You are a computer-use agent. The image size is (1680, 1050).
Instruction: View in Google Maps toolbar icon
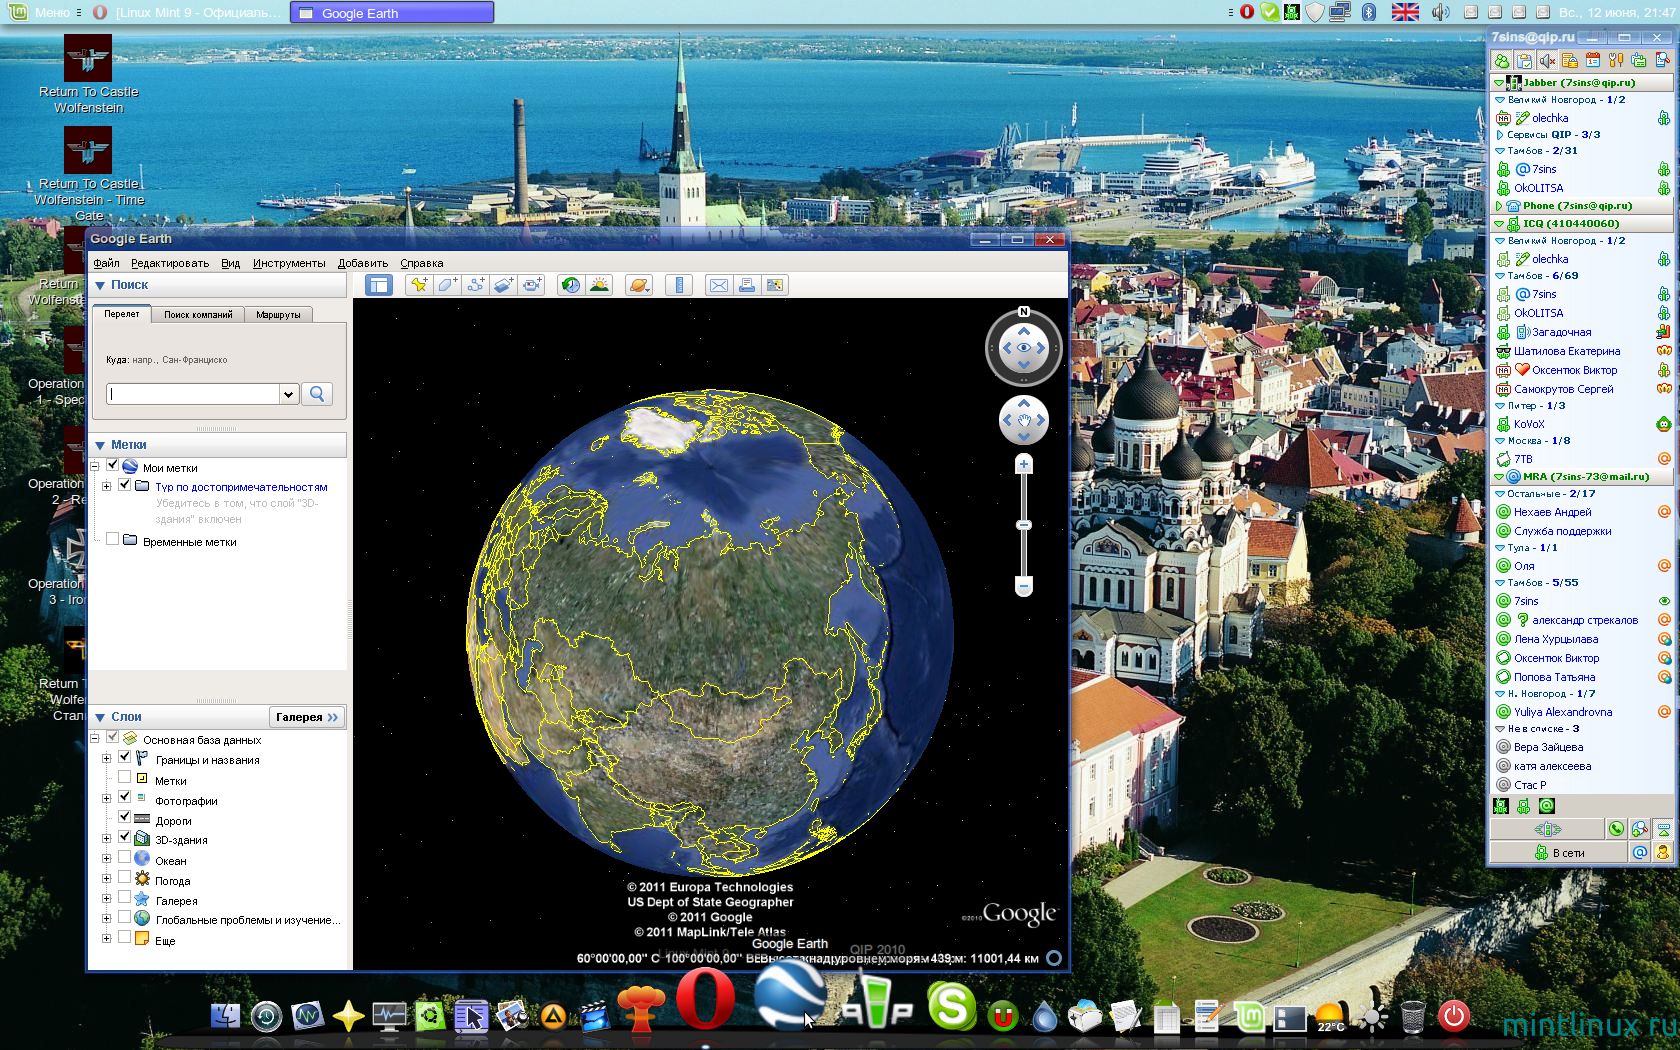774,285
